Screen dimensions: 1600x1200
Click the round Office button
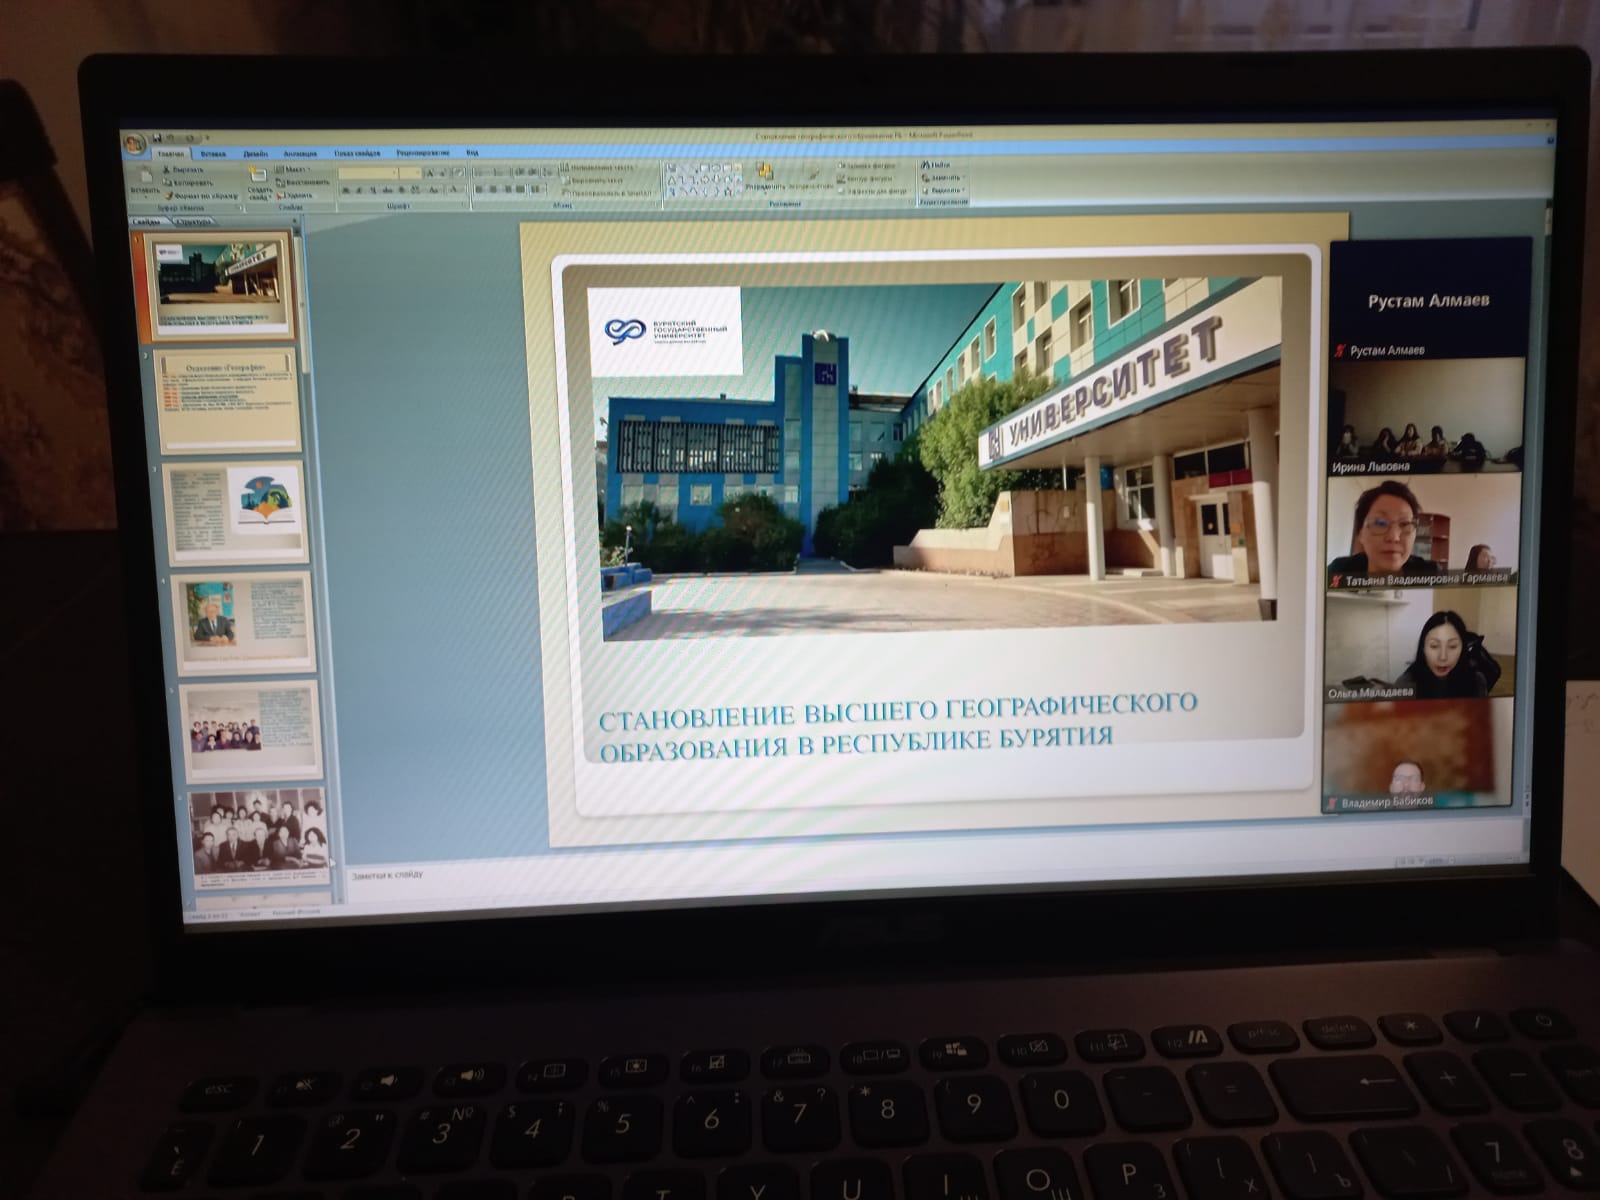pos(135,144)
